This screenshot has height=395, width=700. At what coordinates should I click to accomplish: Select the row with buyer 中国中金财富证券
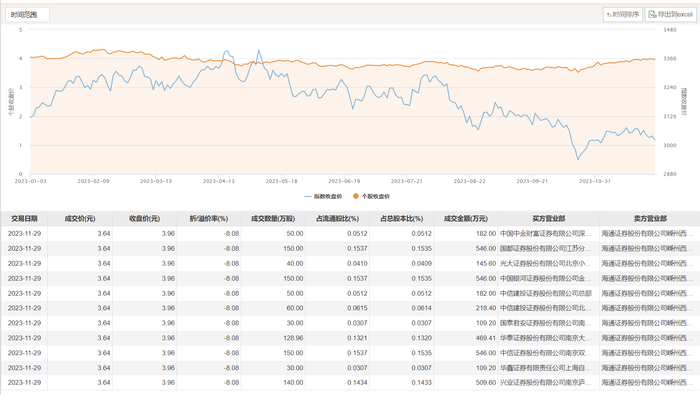click(350, 233)
